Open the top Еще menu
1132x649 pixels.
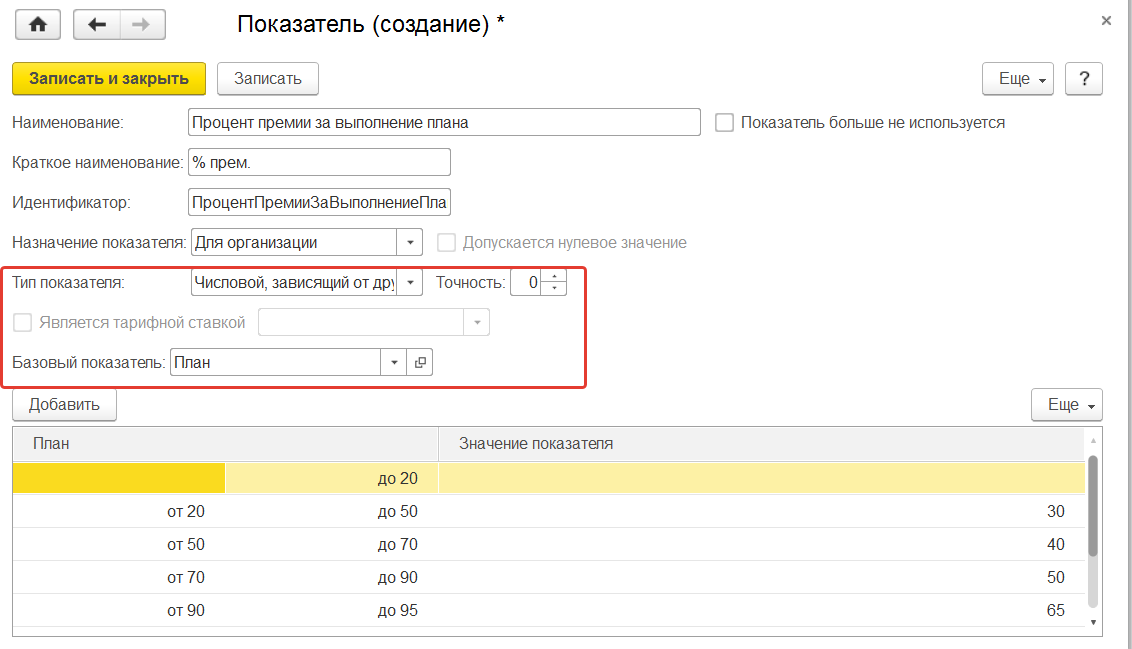coord(1018,79)
